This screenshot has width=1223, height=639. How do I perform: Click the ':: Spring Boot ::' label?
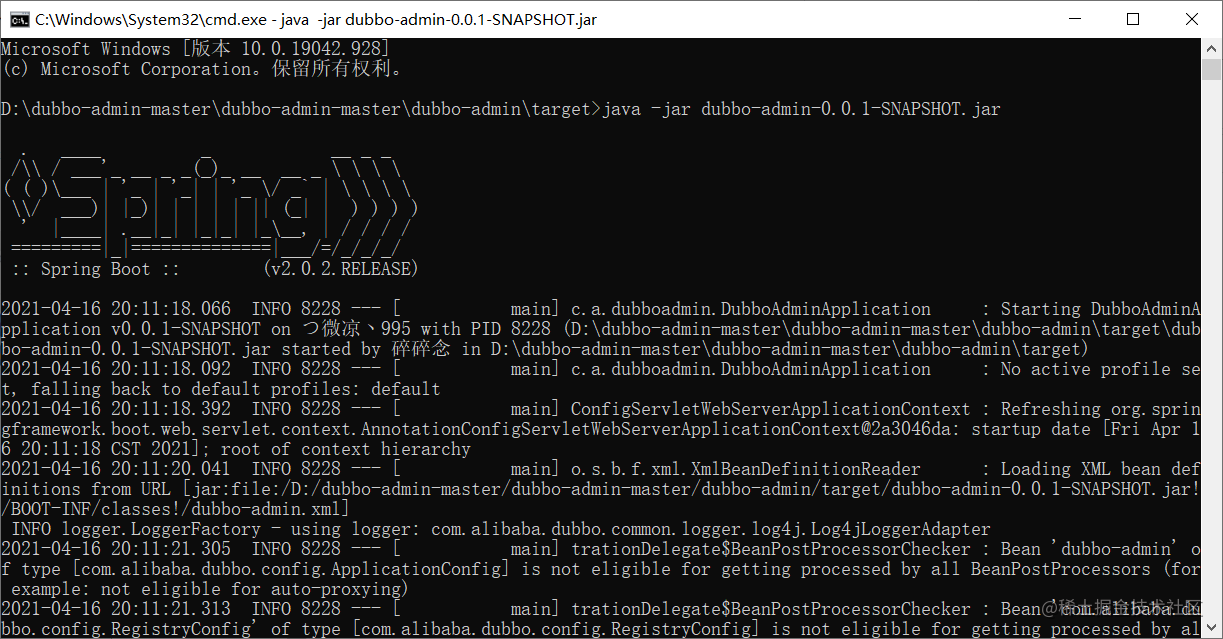[x=96, y=269]
